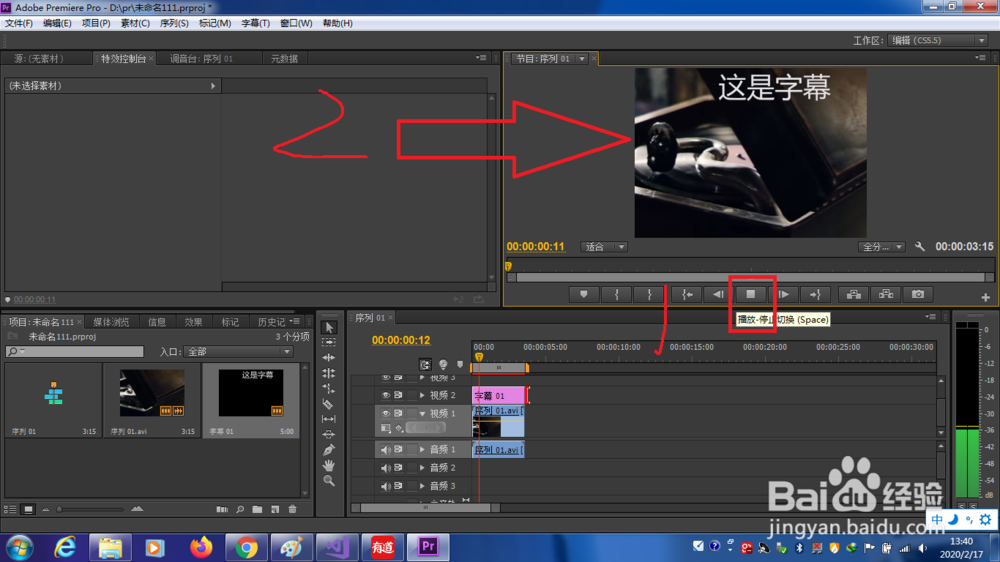1000x562 pixels.
Task: Open the button editor plus icon
Action: tap(985, 297)
